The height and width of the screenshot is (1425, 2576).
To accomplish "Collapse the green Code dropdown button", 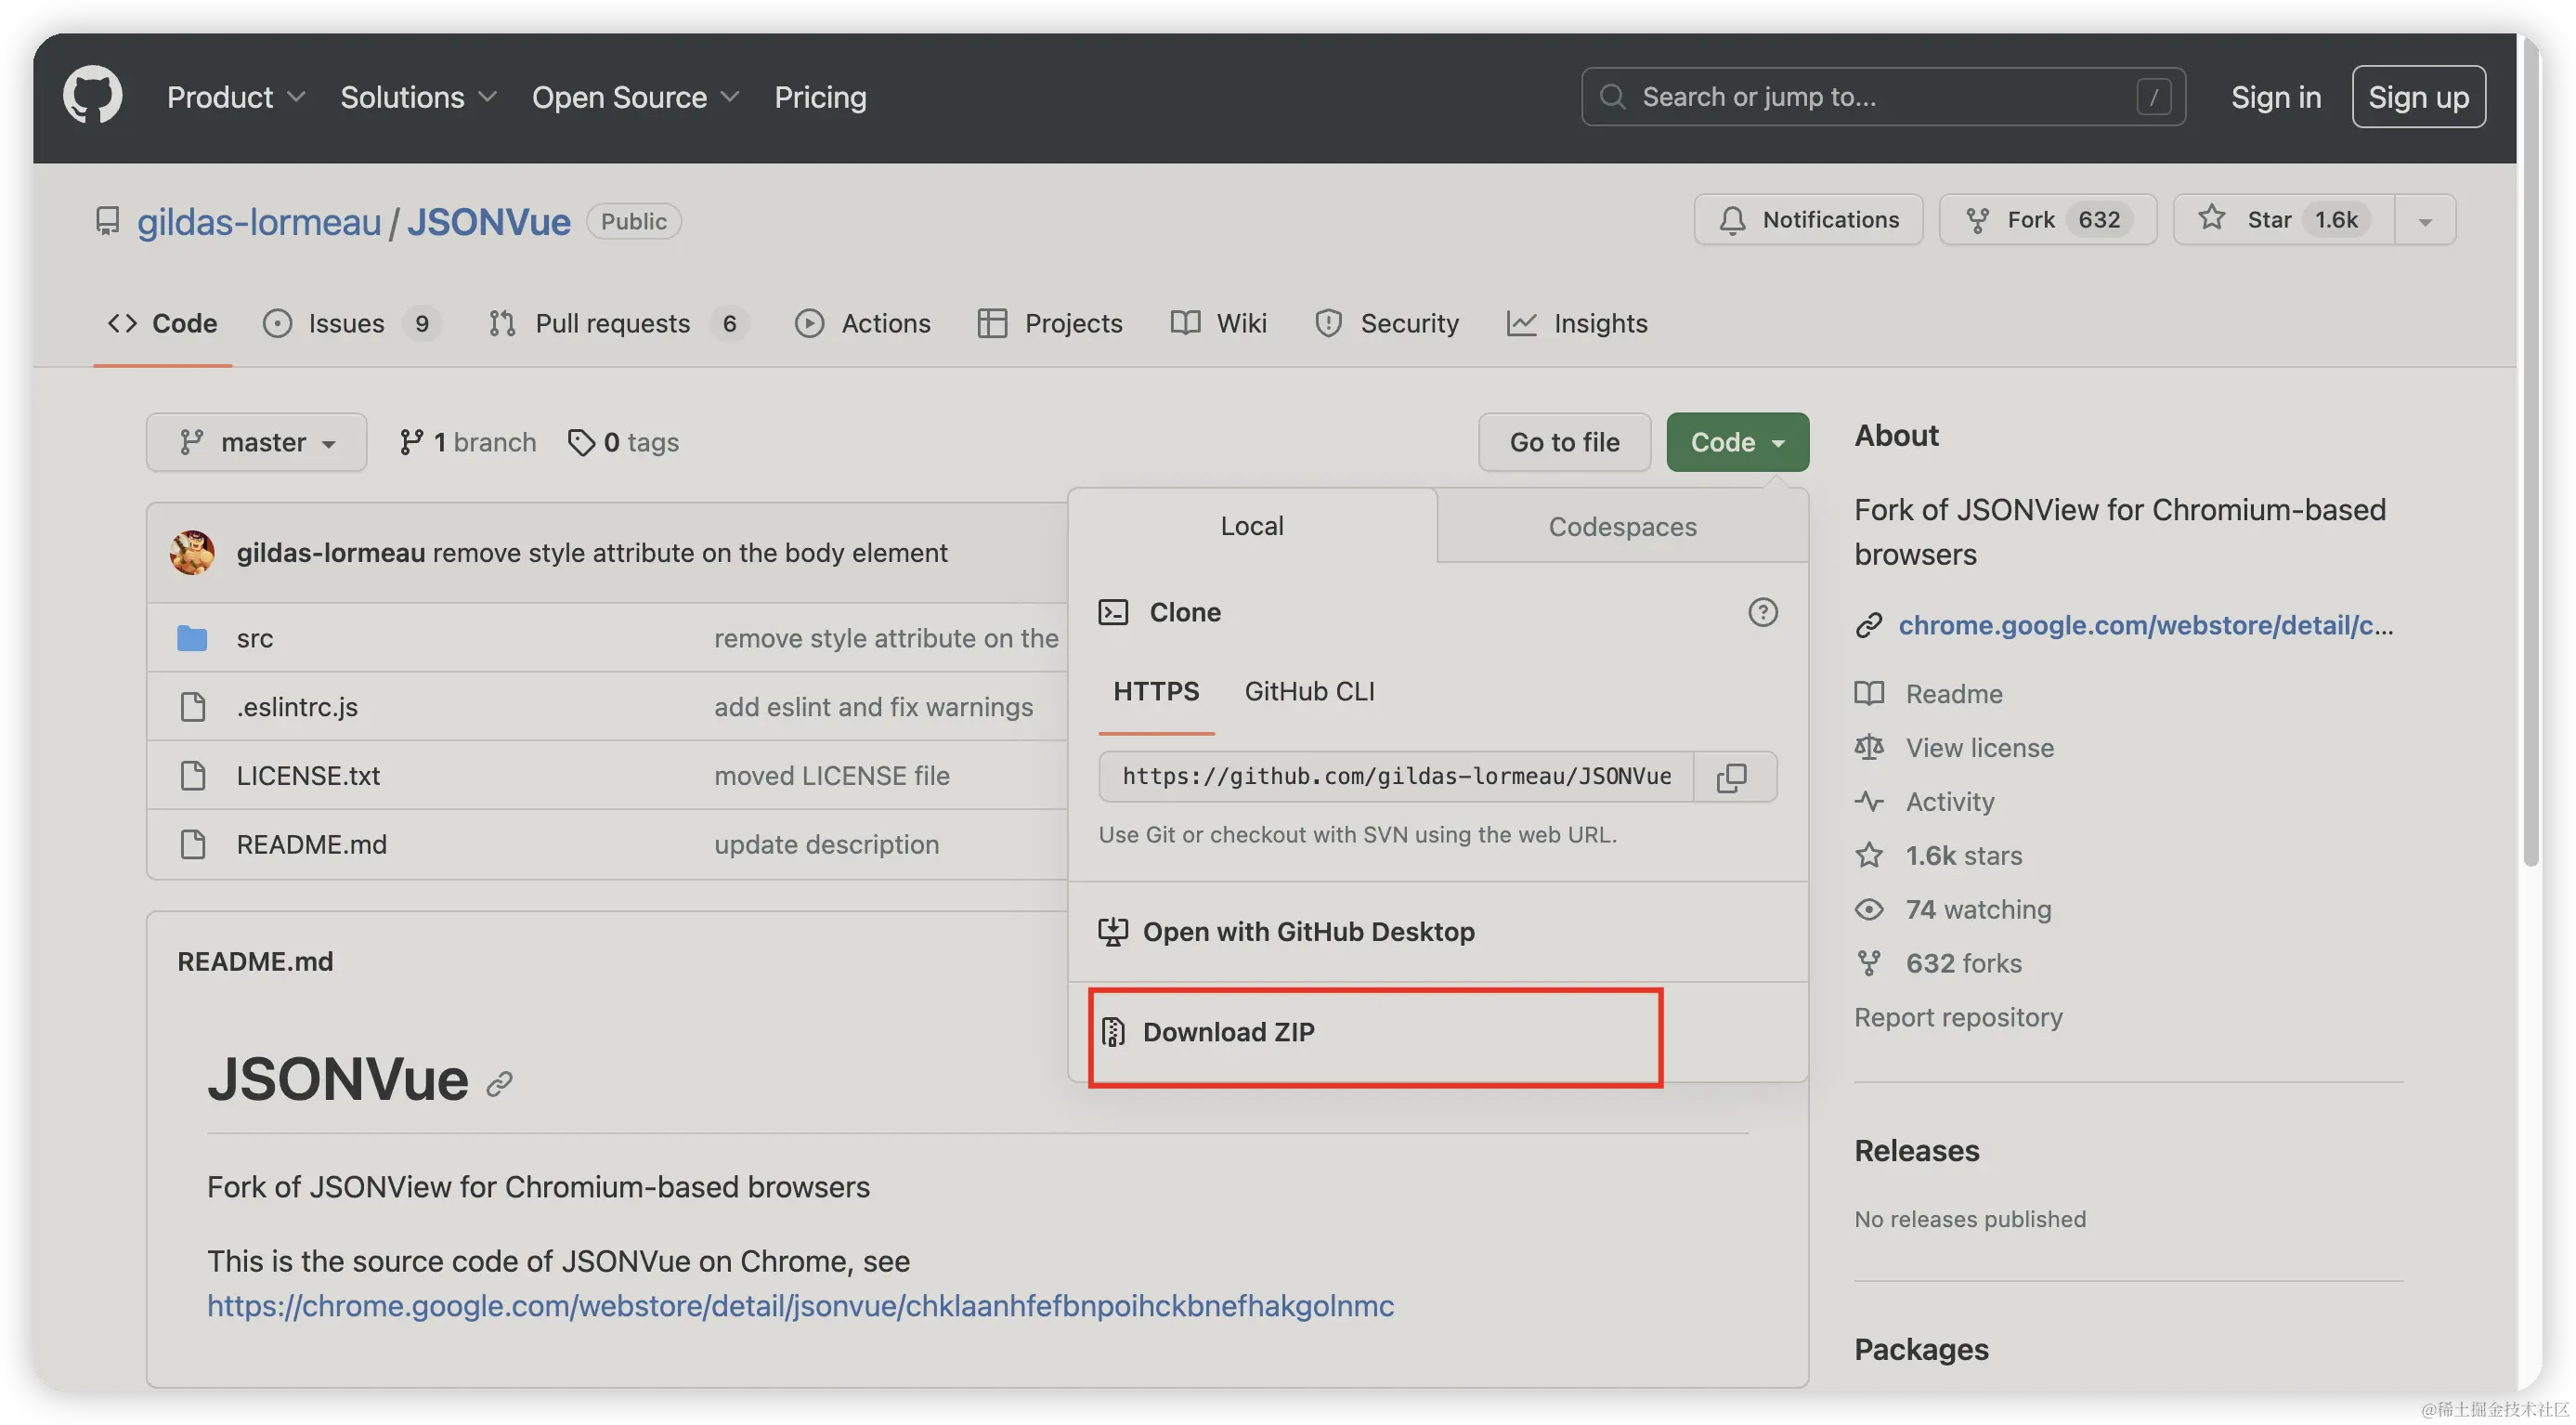I will pos(1737,442).
